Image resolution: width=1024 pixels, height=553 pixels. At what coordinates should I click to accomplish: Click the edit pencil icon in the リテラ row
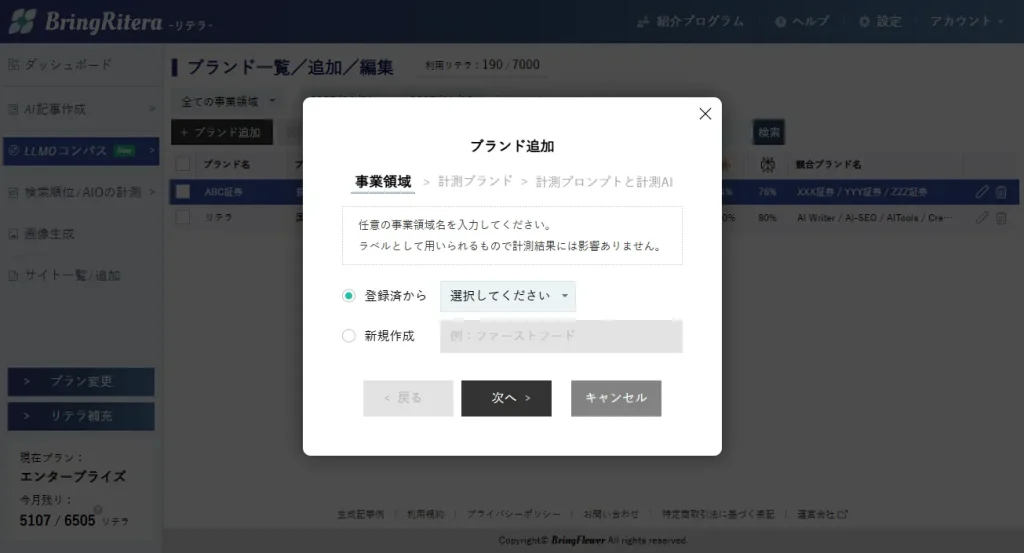coord(982,217)
